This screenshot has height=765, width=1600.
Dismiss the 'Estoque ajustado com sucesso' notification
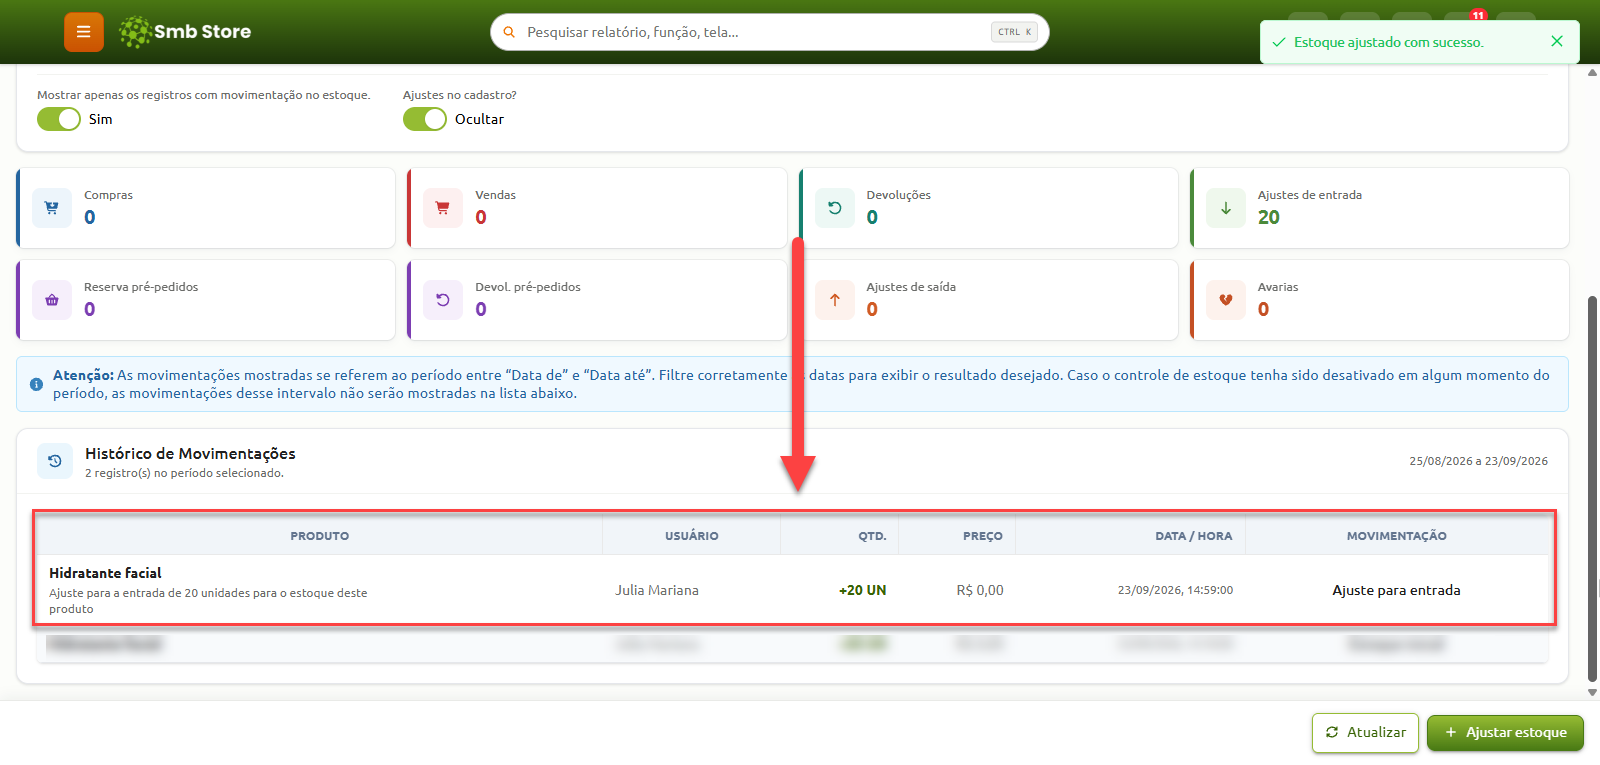[x=1556, y=41]
